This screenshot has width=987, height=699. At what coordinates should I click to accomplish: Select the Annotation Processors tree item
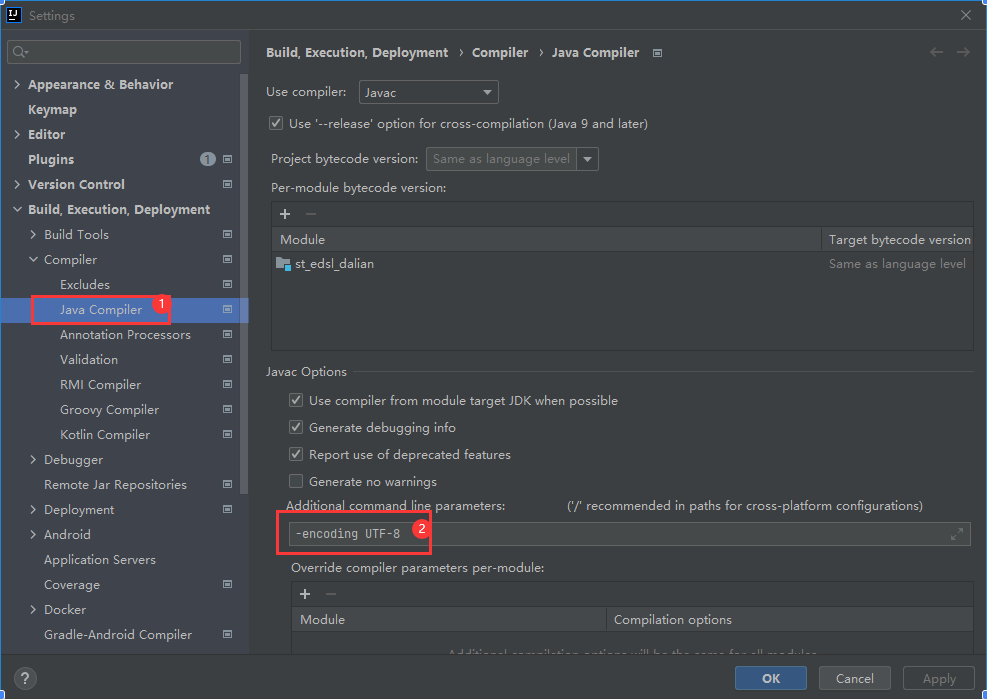(x=125, y=334)
